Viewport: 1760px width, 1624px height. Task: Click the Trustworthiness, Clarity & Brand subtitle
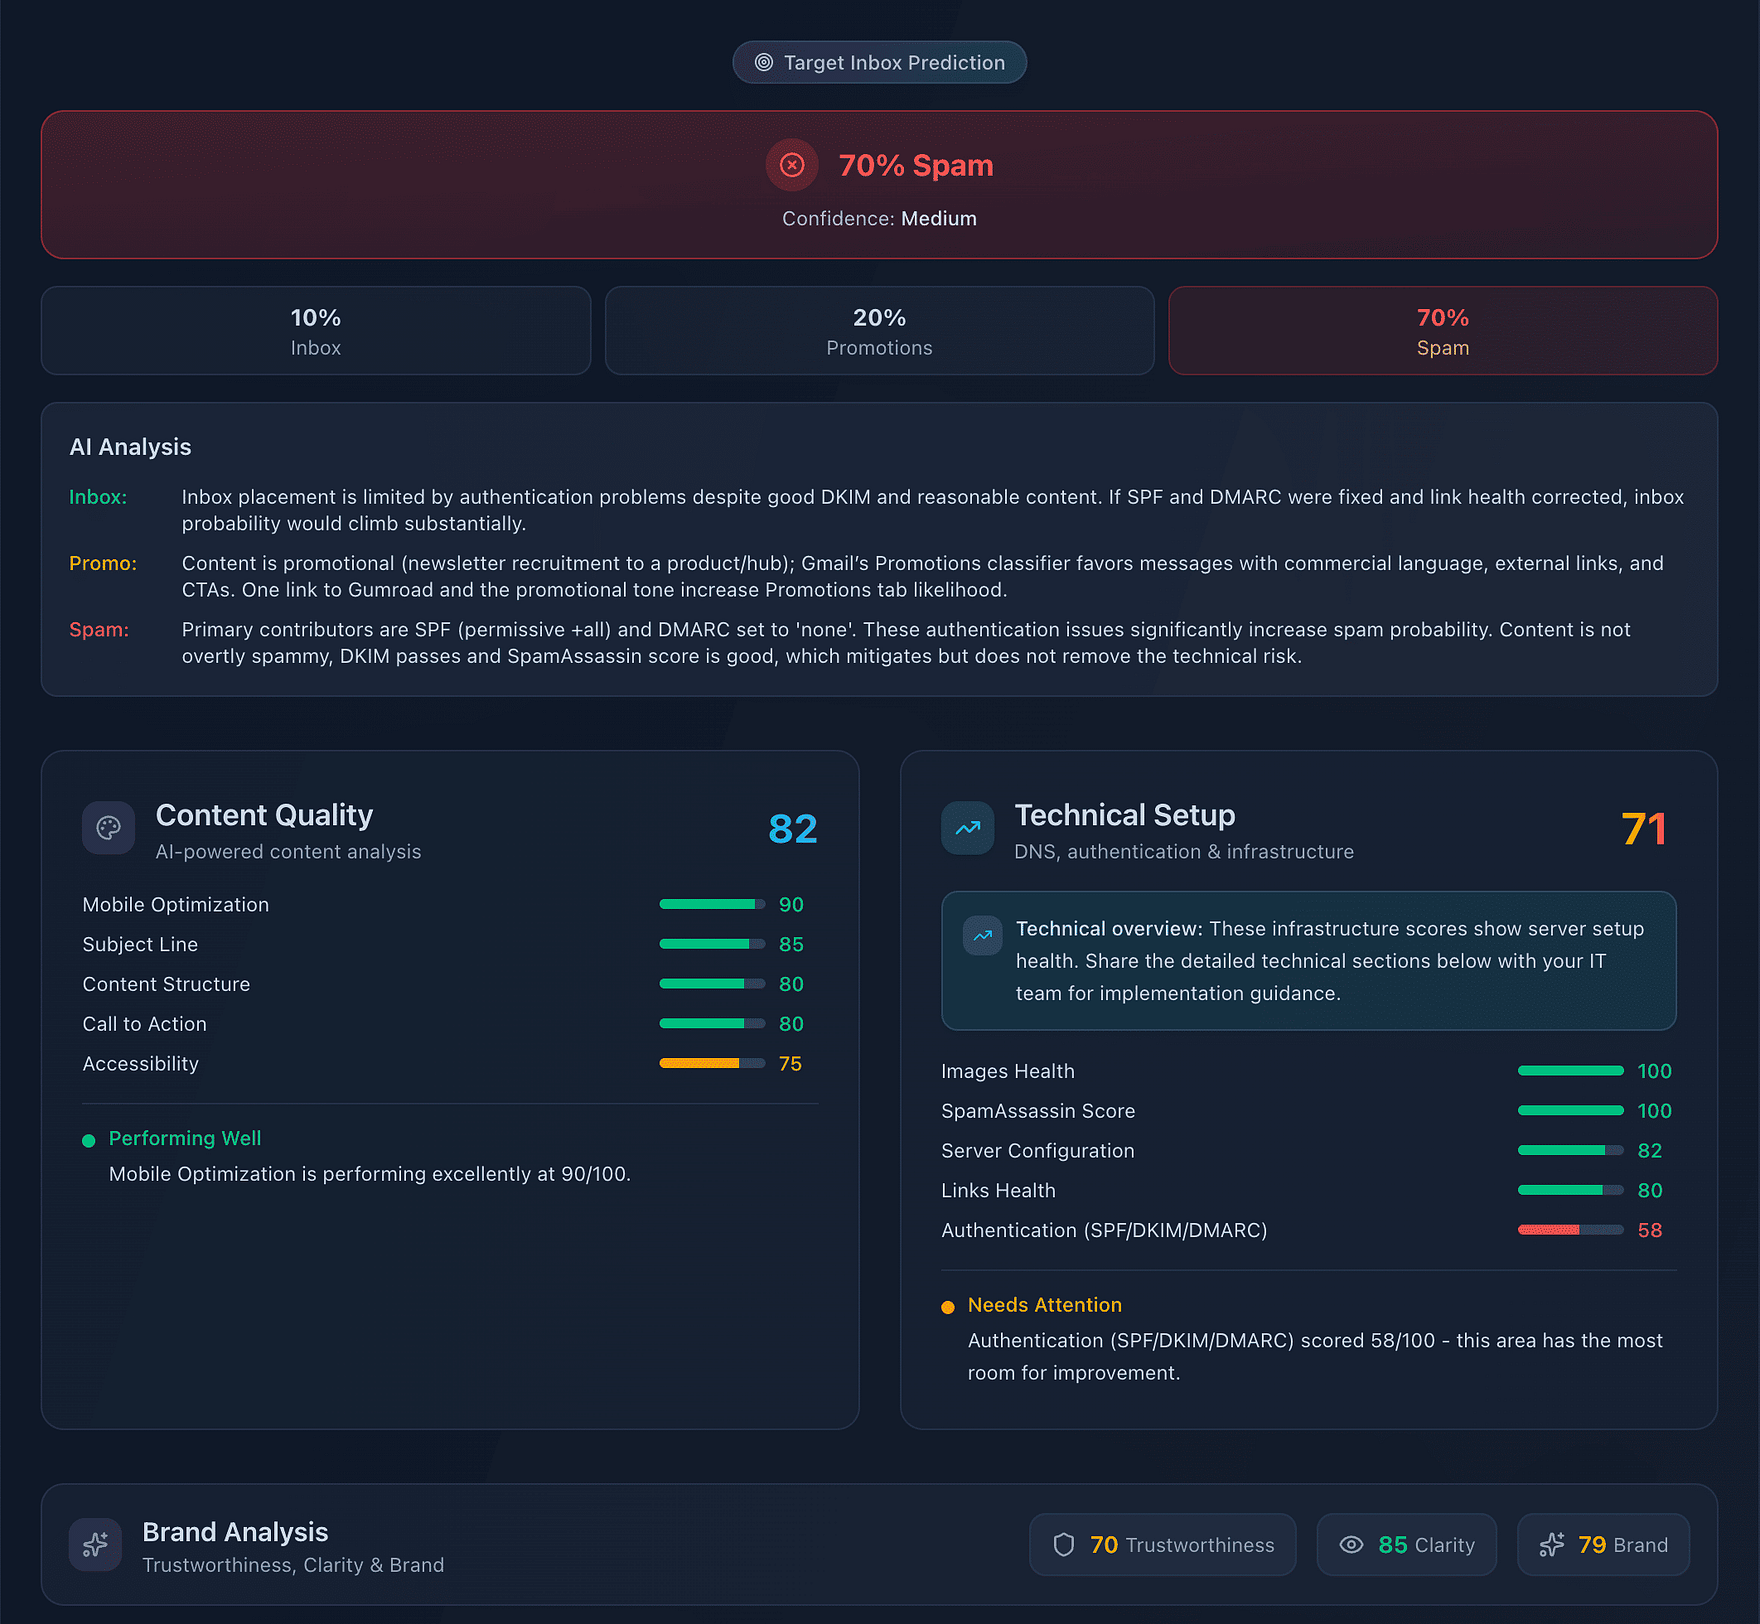pos(293,1565)
